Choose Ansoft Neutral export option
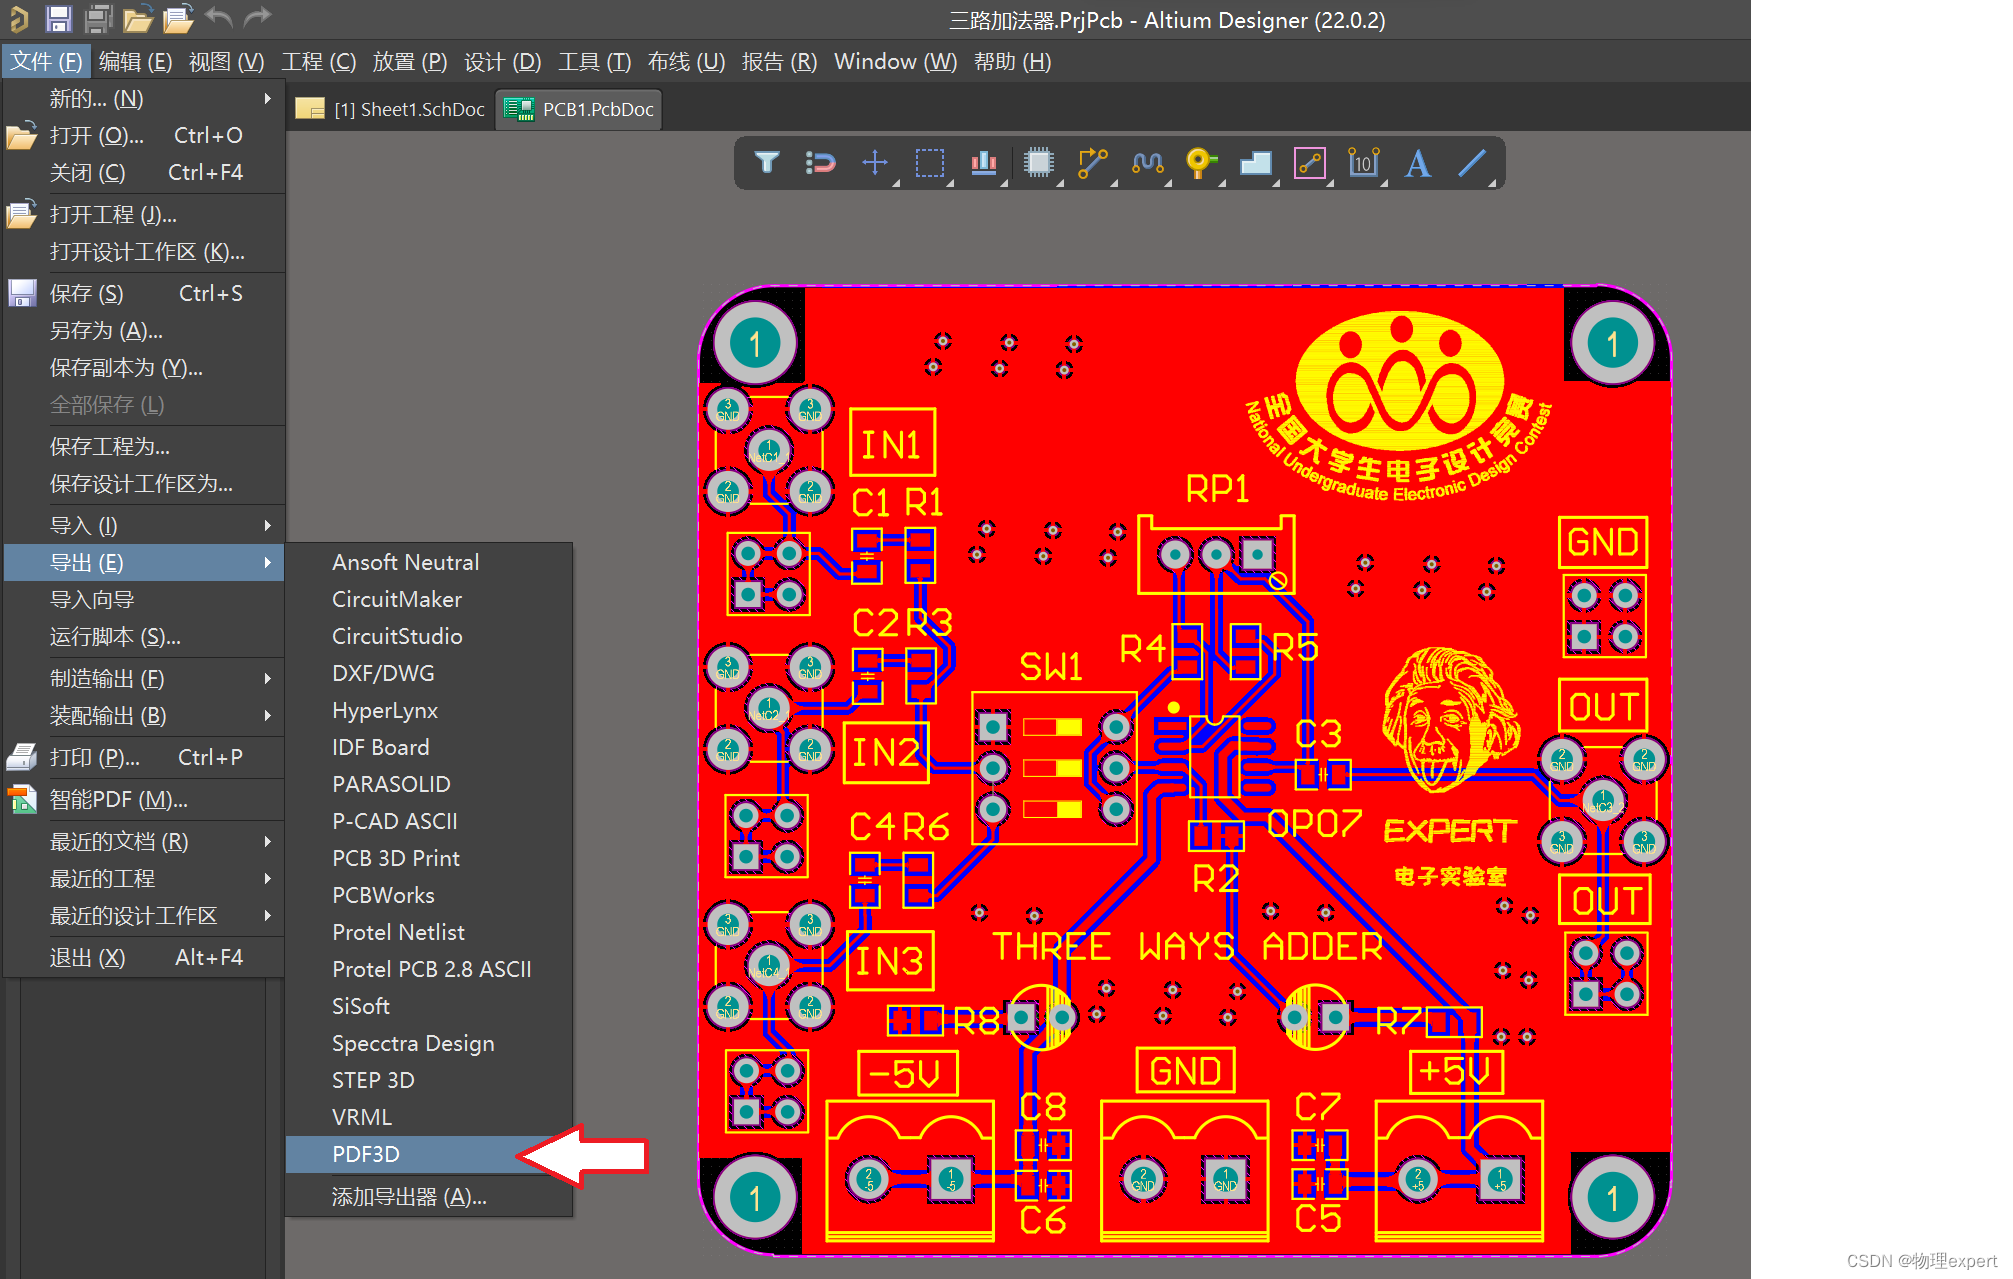 click(405, 562)
